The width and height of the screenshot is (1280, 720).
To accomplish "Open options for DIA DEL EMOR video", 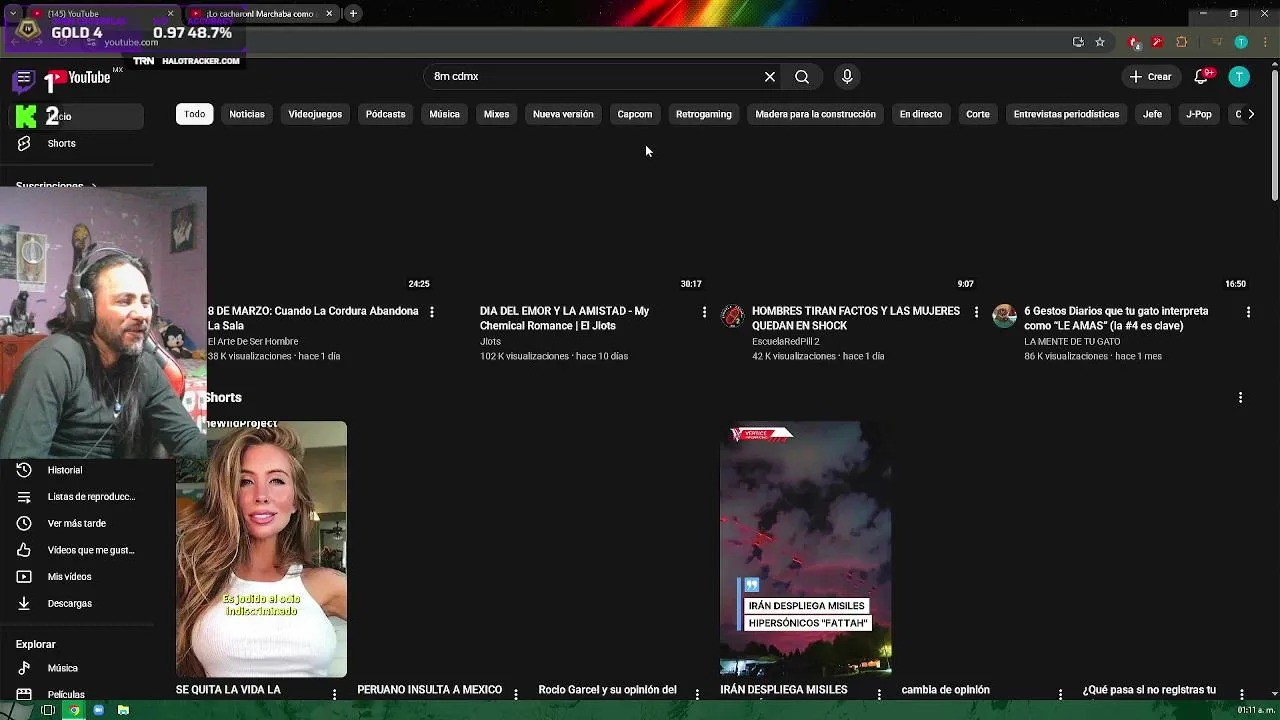I will point(704,313).
